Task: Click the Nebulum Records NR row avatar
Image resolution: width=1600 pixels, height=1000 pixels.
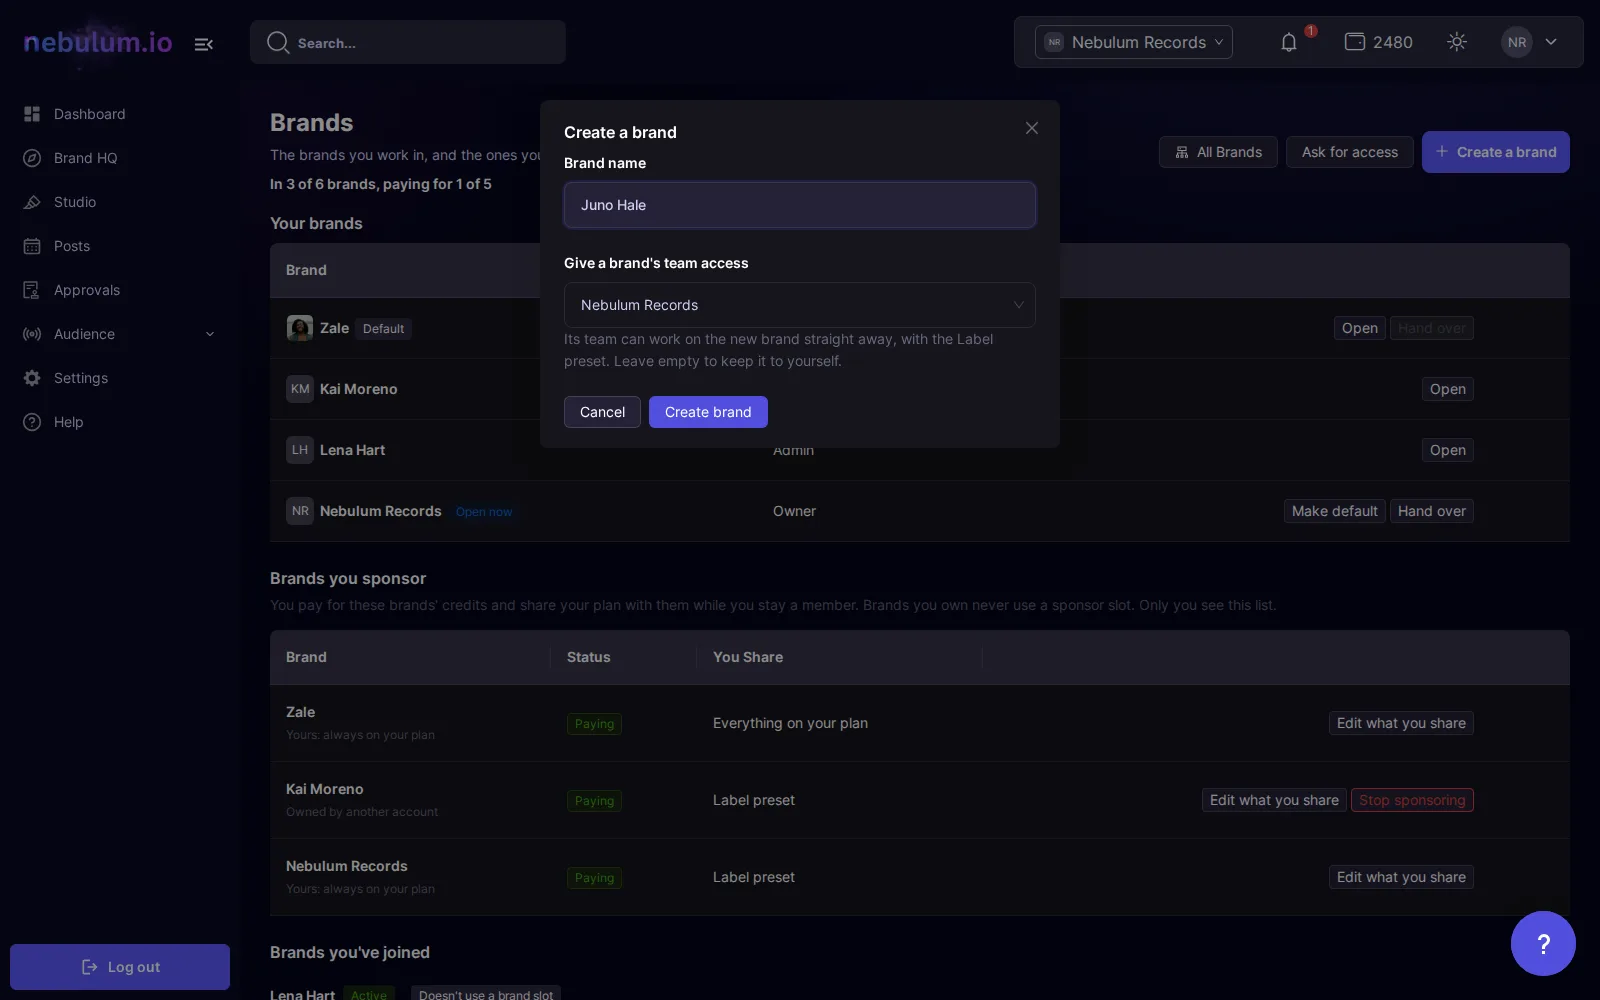Action: 300,511
